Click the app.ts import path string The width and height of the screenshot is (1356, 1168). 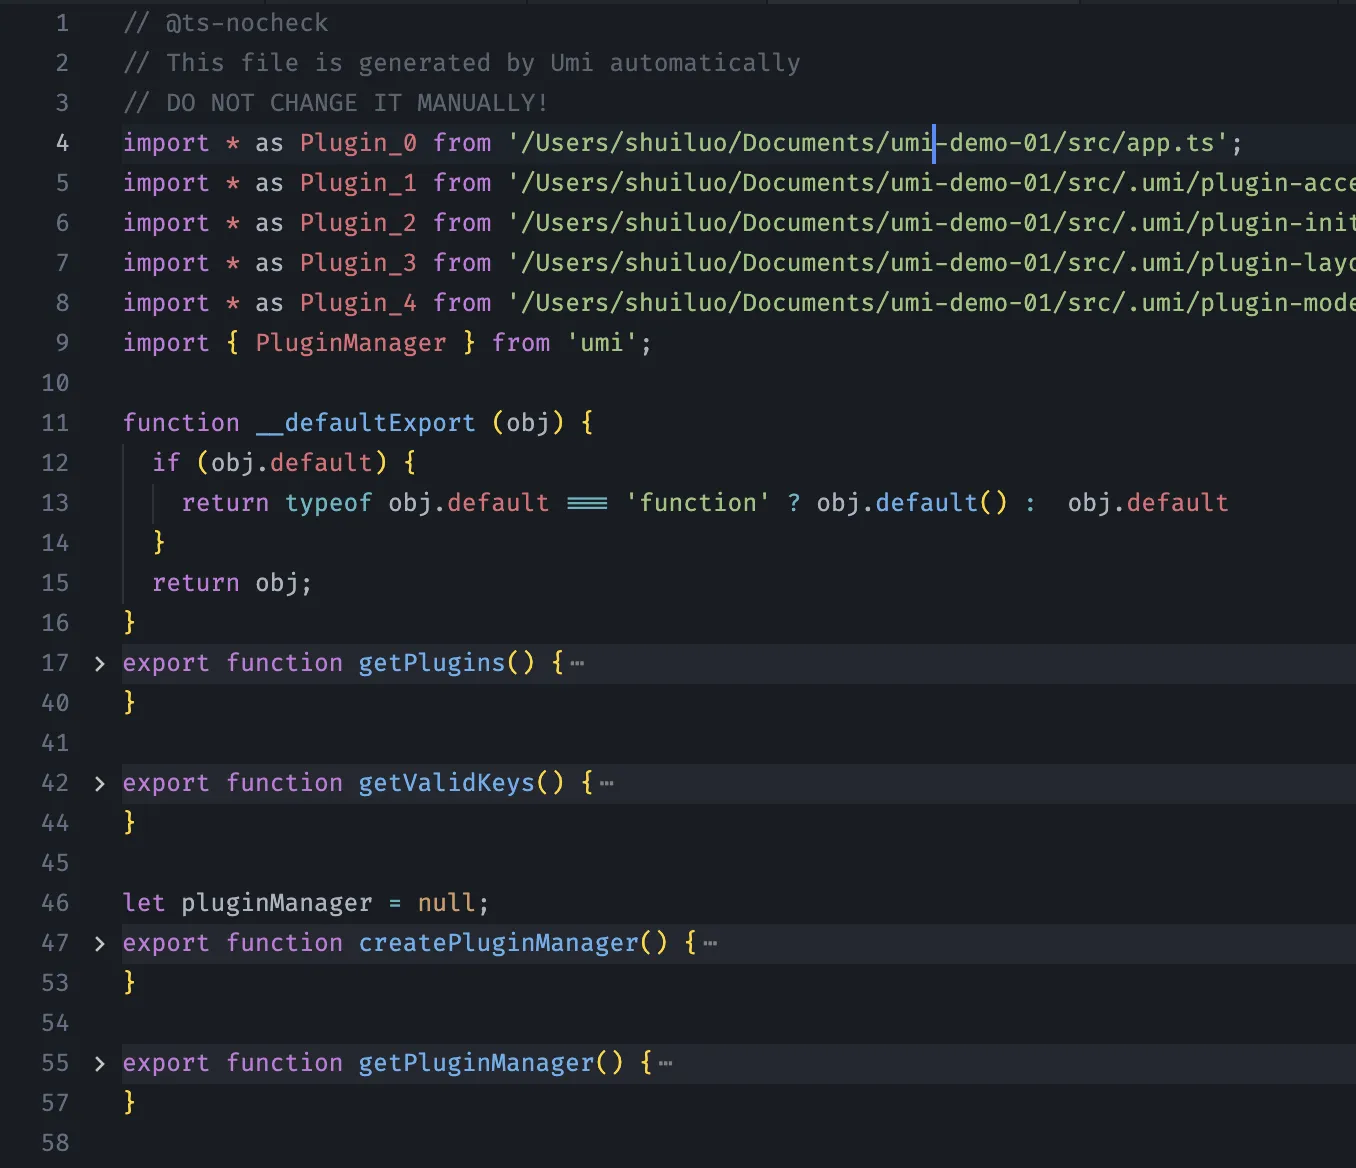[x=868, y=143]
